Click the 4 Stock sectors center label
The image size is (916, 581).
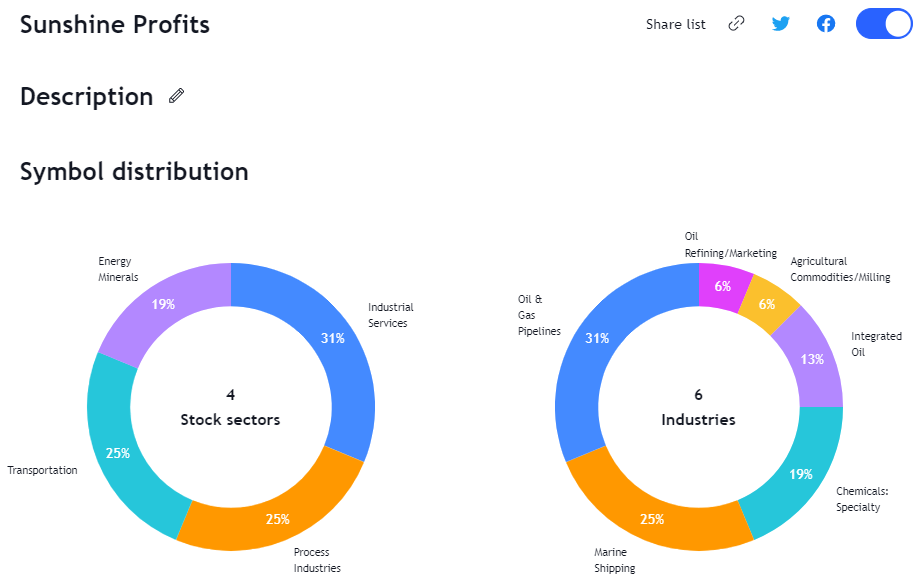click(x=230, y=408)
